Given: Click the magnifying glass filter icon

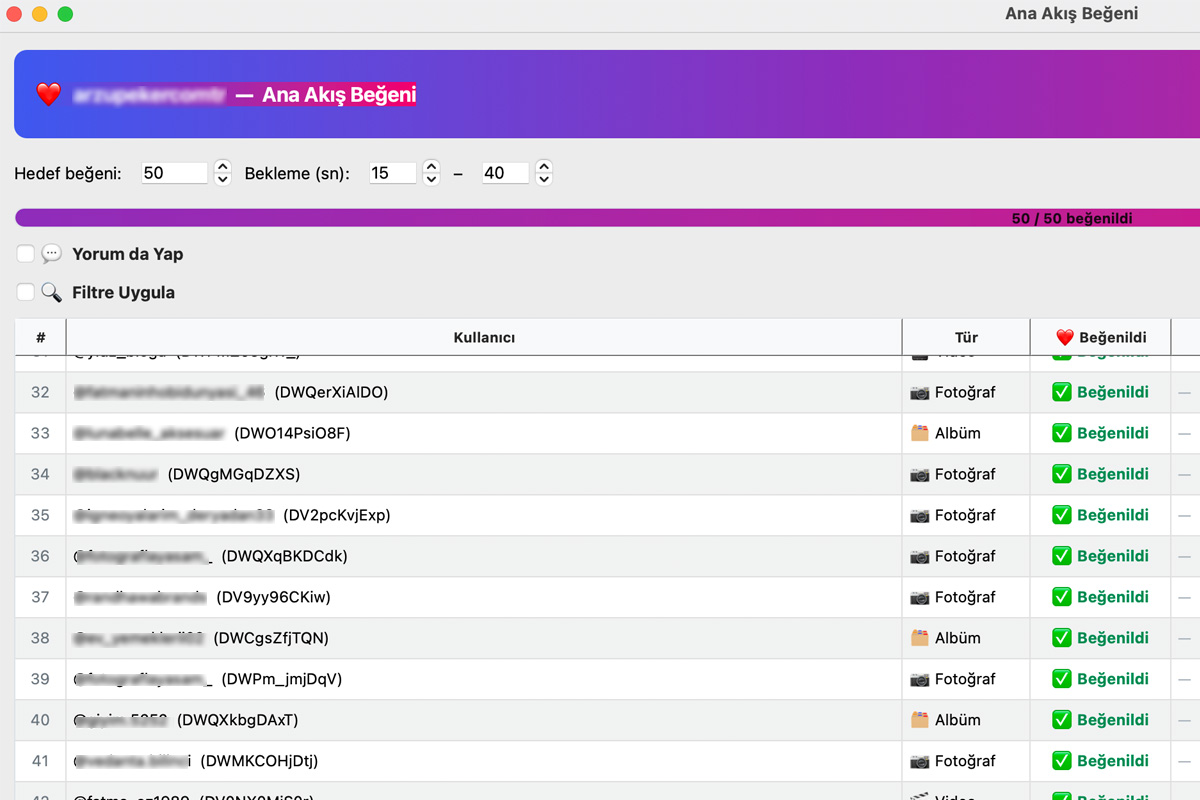Looking at the screenshot, I should pyautogui.click(x=52, y=292).
